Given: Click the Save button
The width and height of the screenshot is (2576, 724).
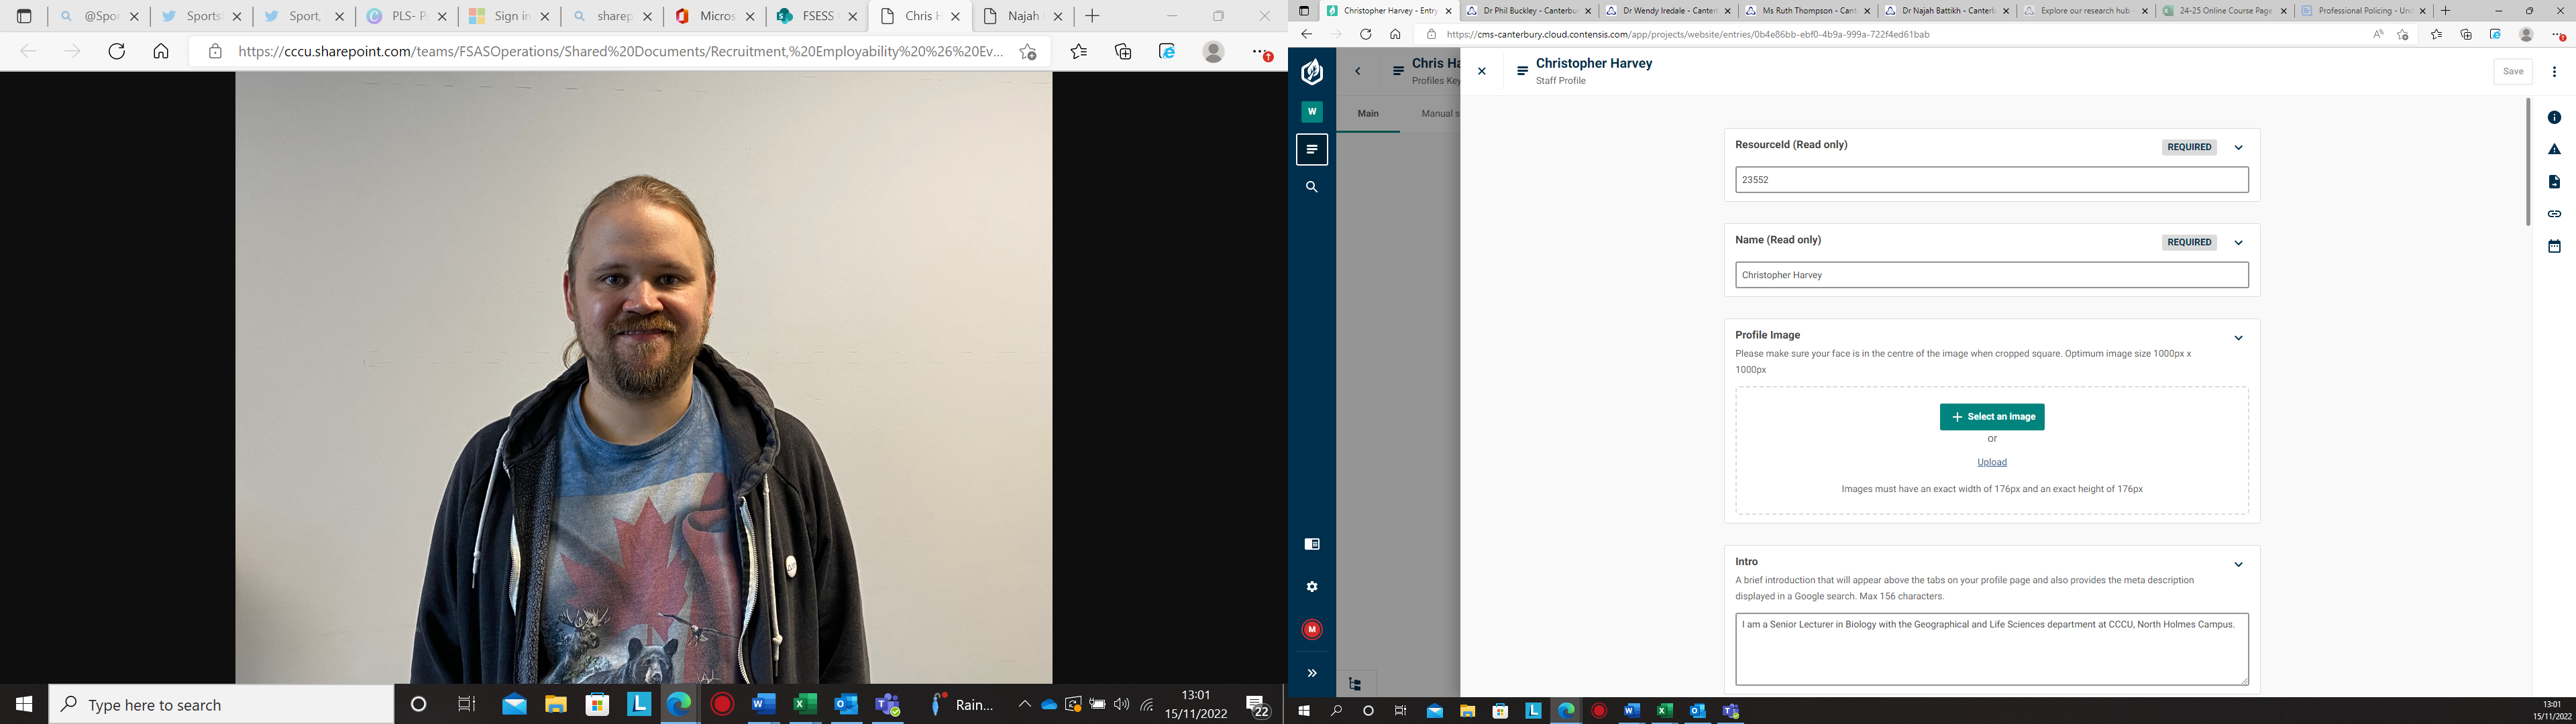Looking at the screenshot, I should 2512,71.
